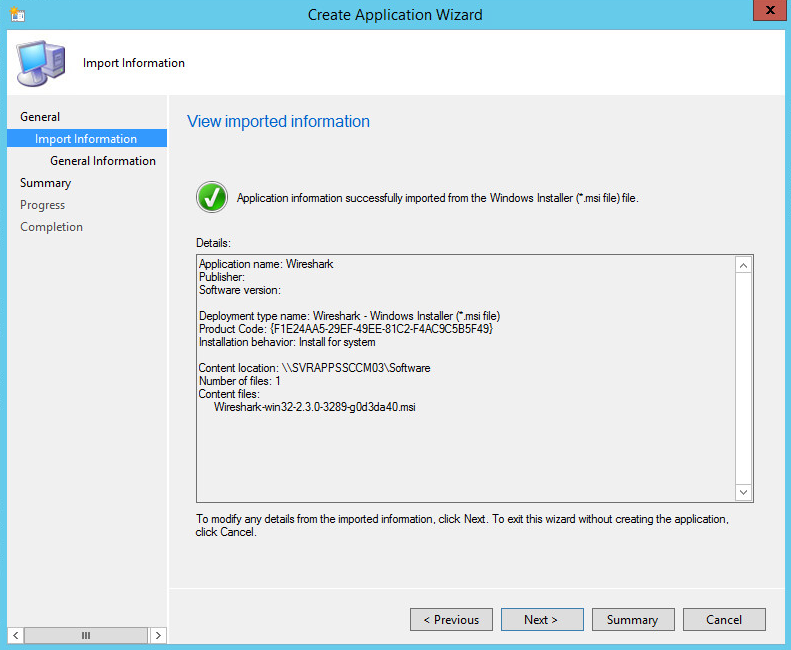791x650 pixels.
Task: Click the computer icon beside Import Information header
Action: (x=40, y=63)
